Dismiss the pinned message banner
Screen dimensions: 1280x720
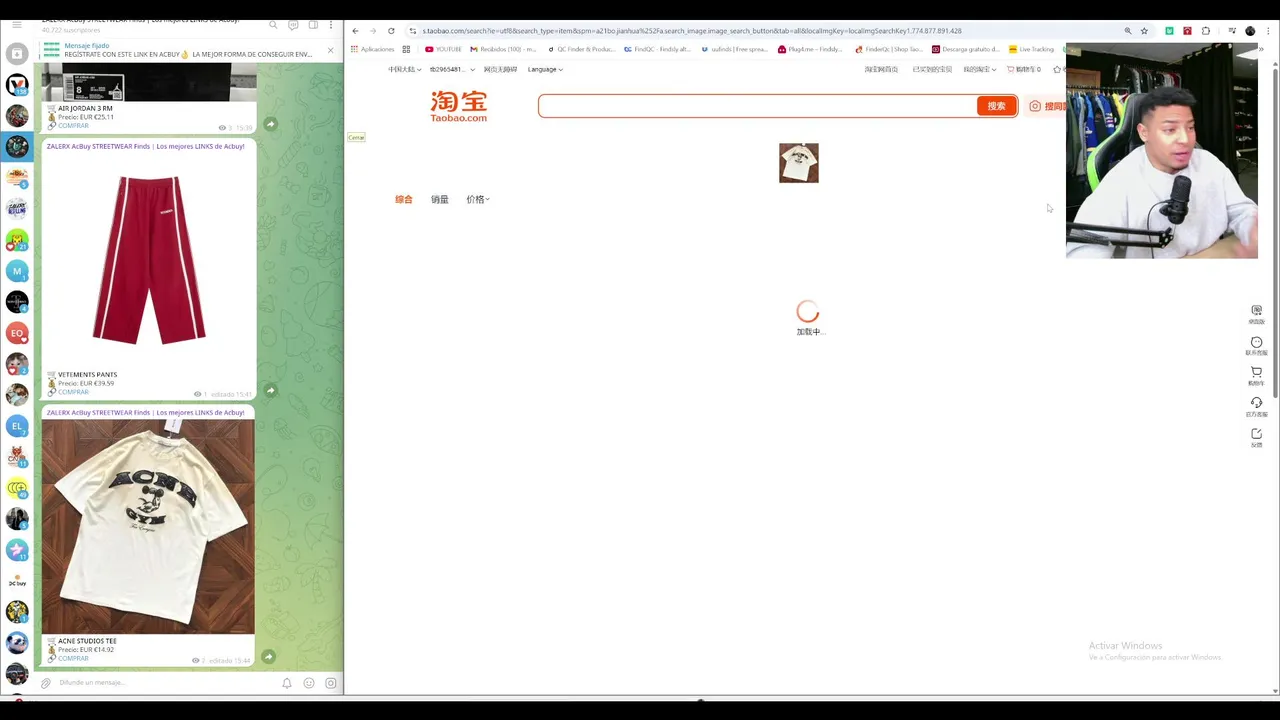pos(331,50)
